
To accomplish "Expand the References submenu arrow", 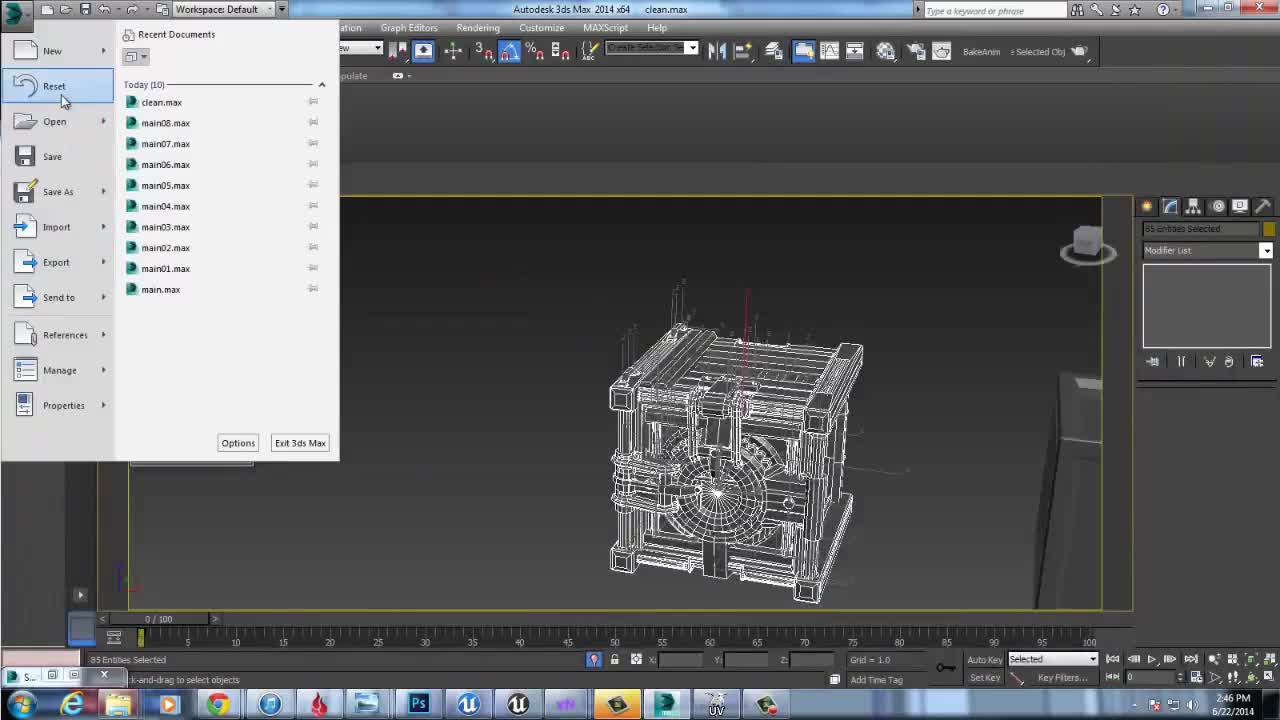I will (x=103, y=335).
